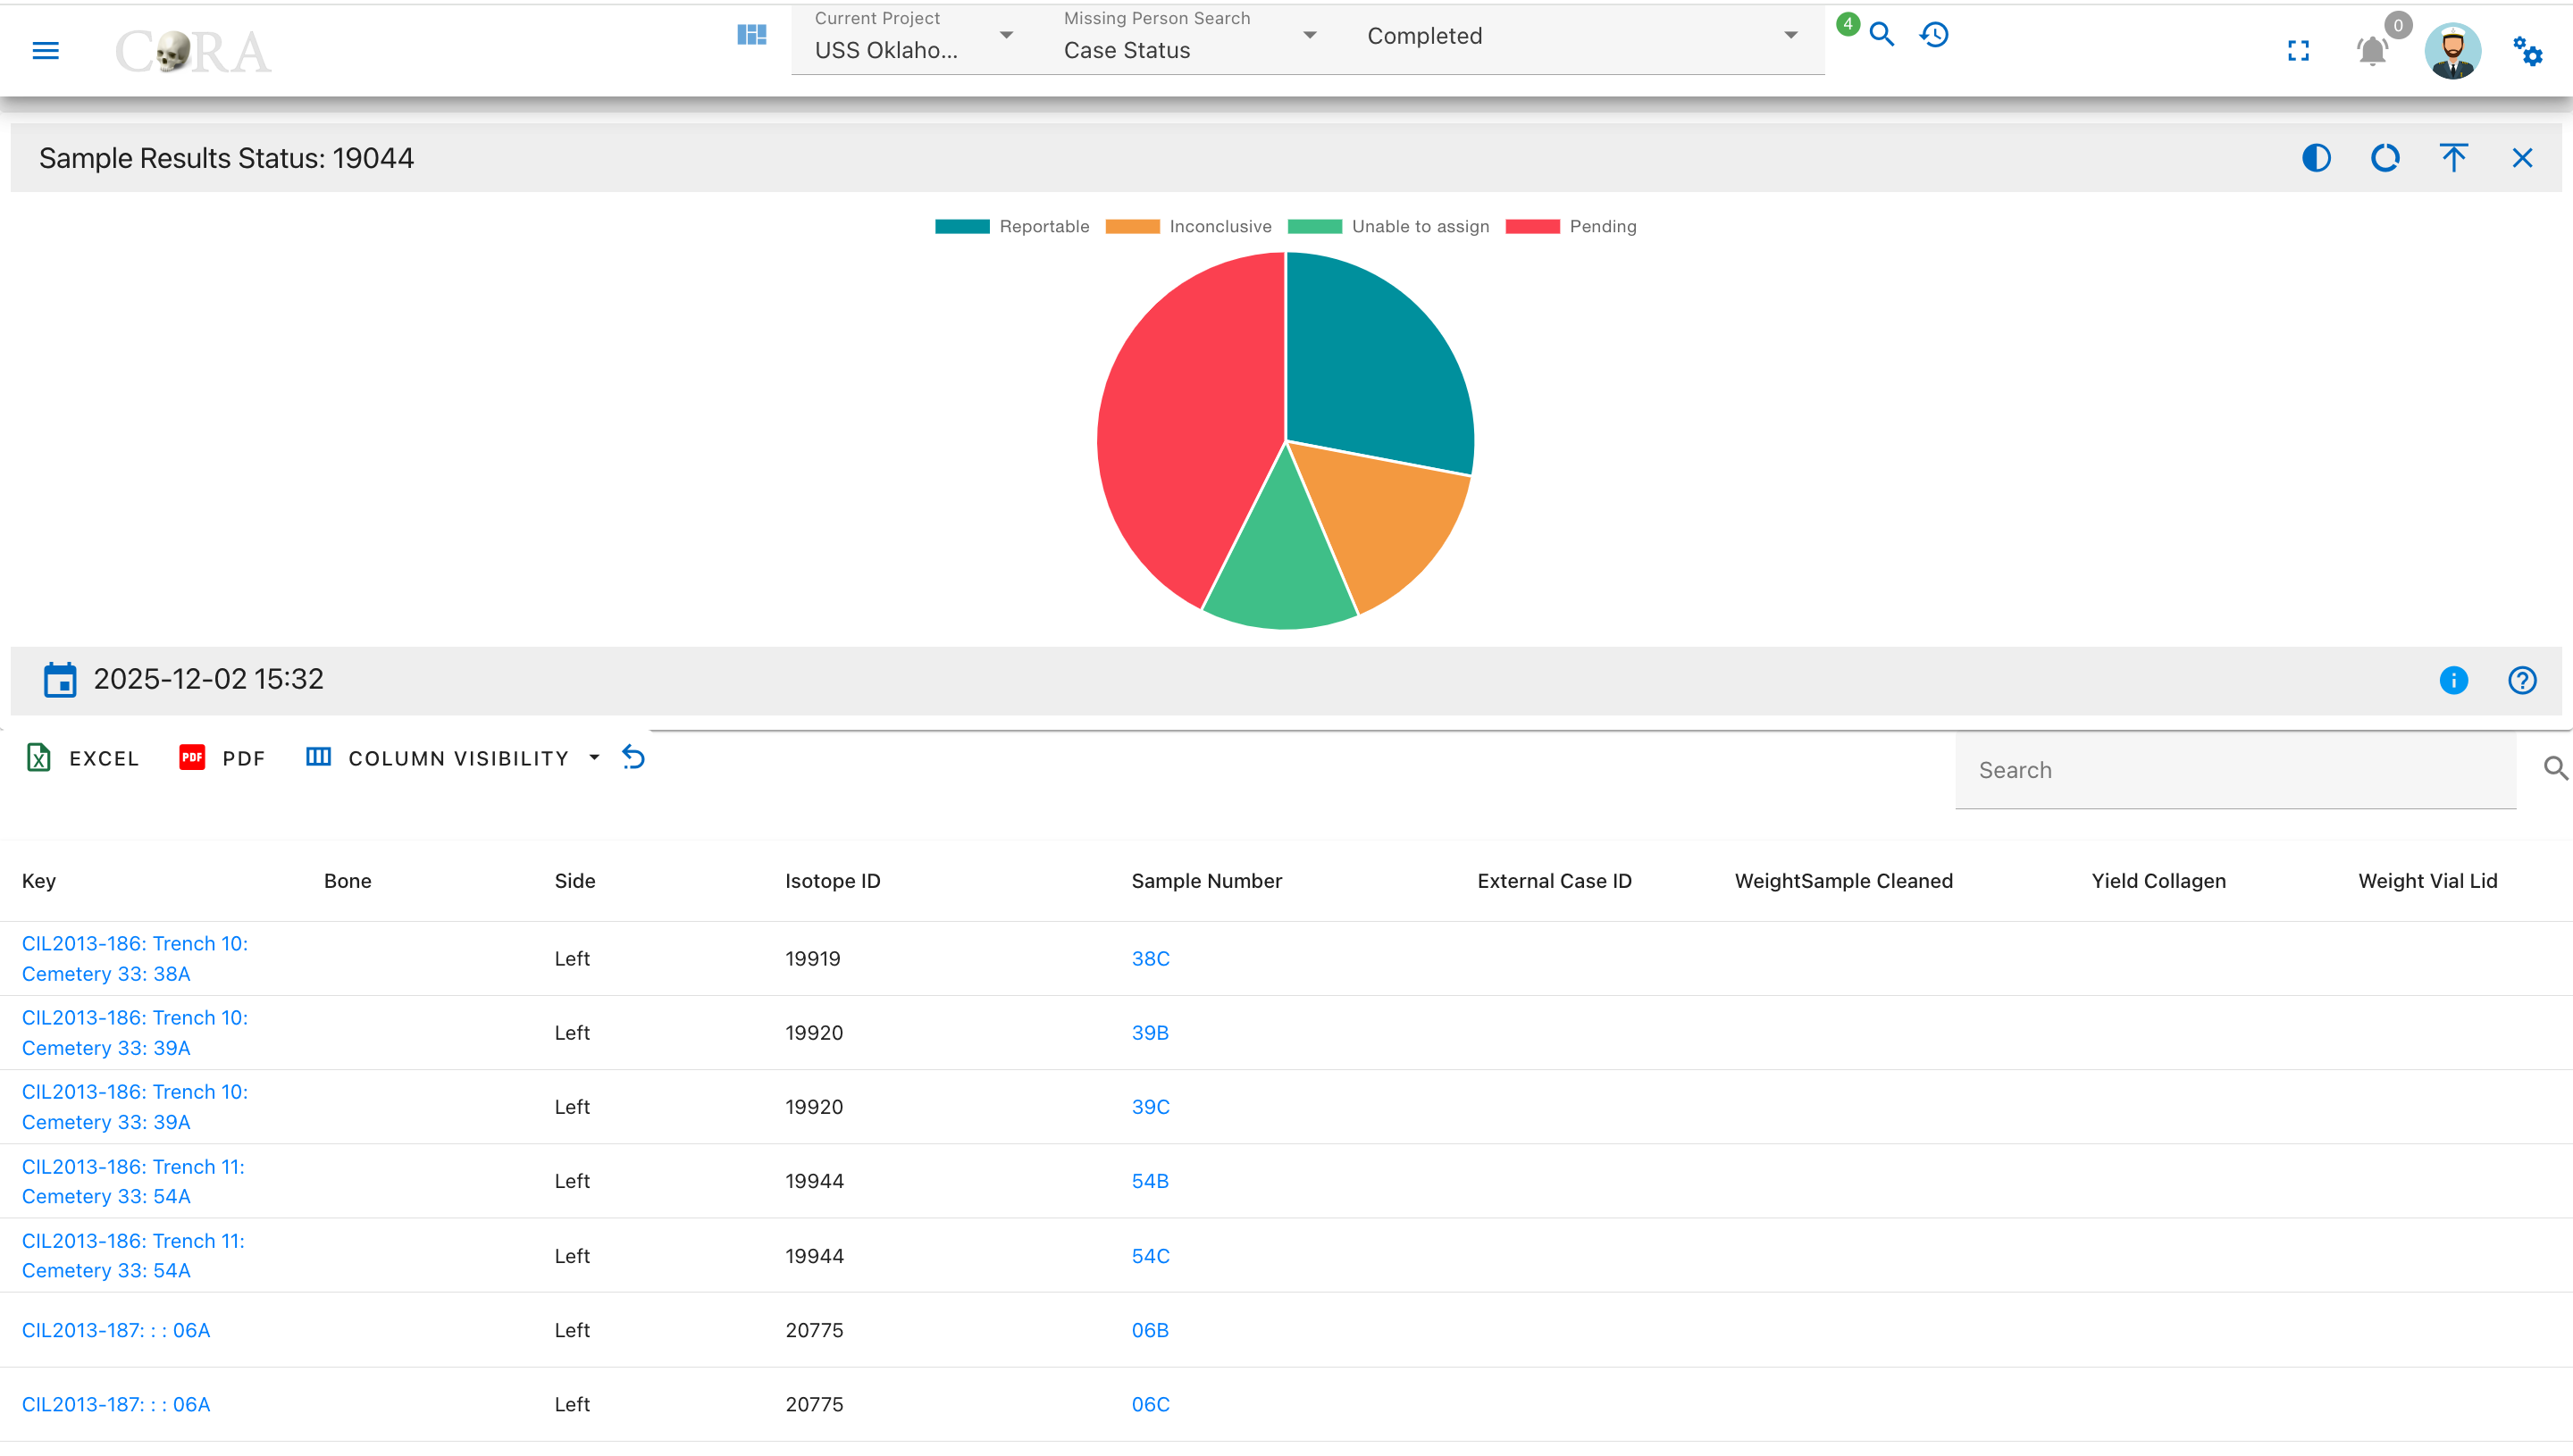The width and height of the screenshot is (2573, 1456).
Task: Open sample number 38C link
Action: coord(1150,958)
